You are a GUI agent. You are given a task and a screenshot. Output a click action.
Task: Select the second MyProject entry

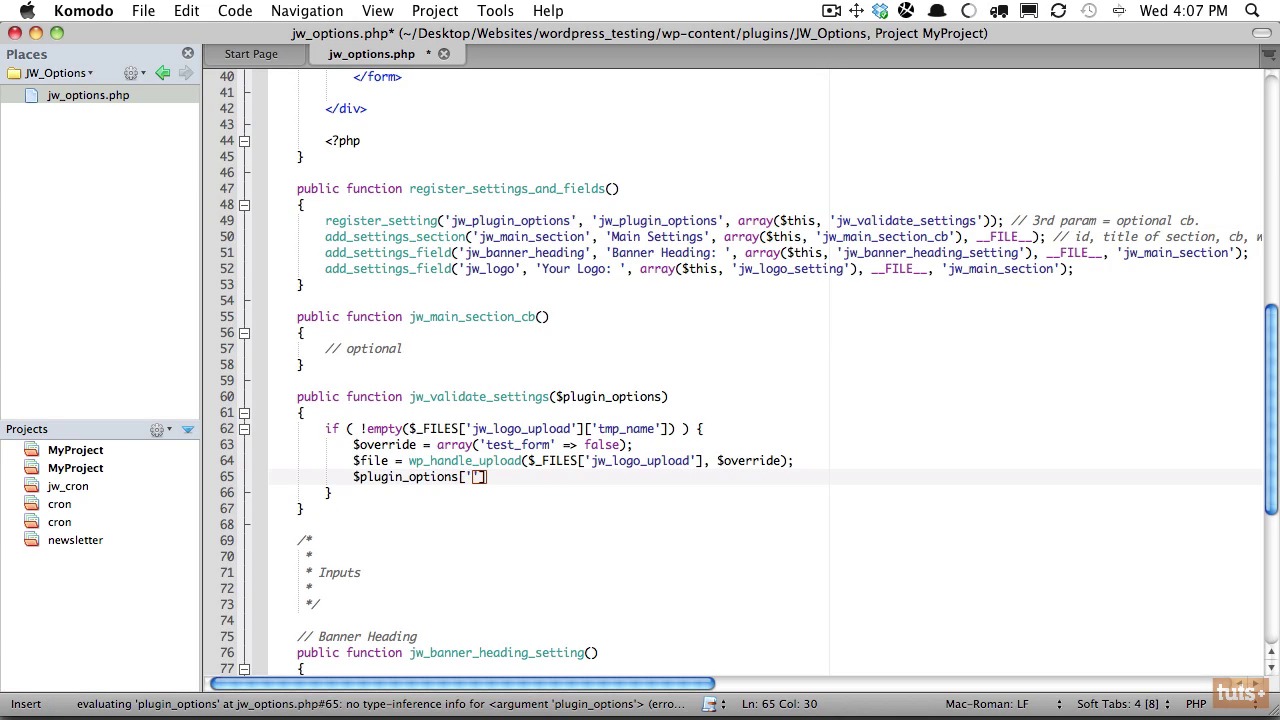tap(75, 468)
